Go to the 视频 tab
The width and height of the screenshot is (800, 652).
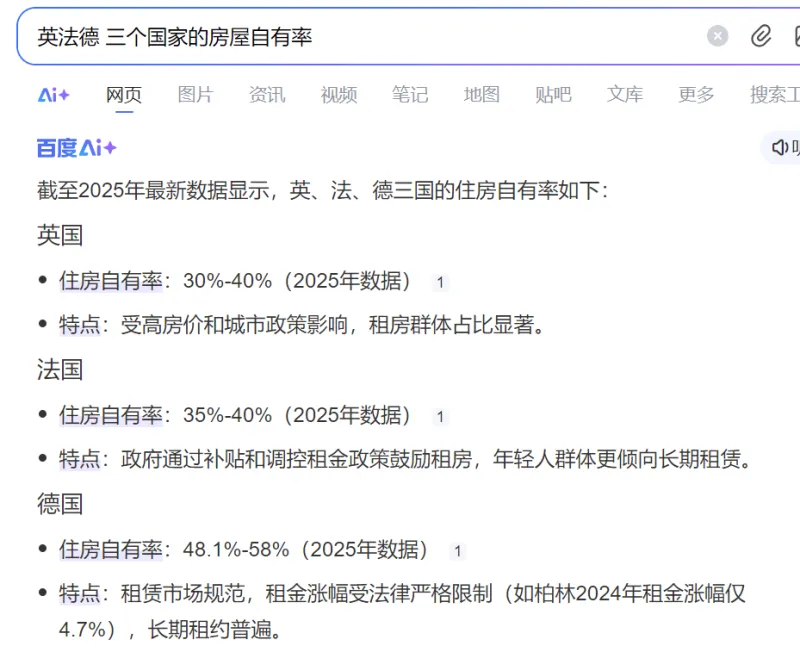pos(339,95)
